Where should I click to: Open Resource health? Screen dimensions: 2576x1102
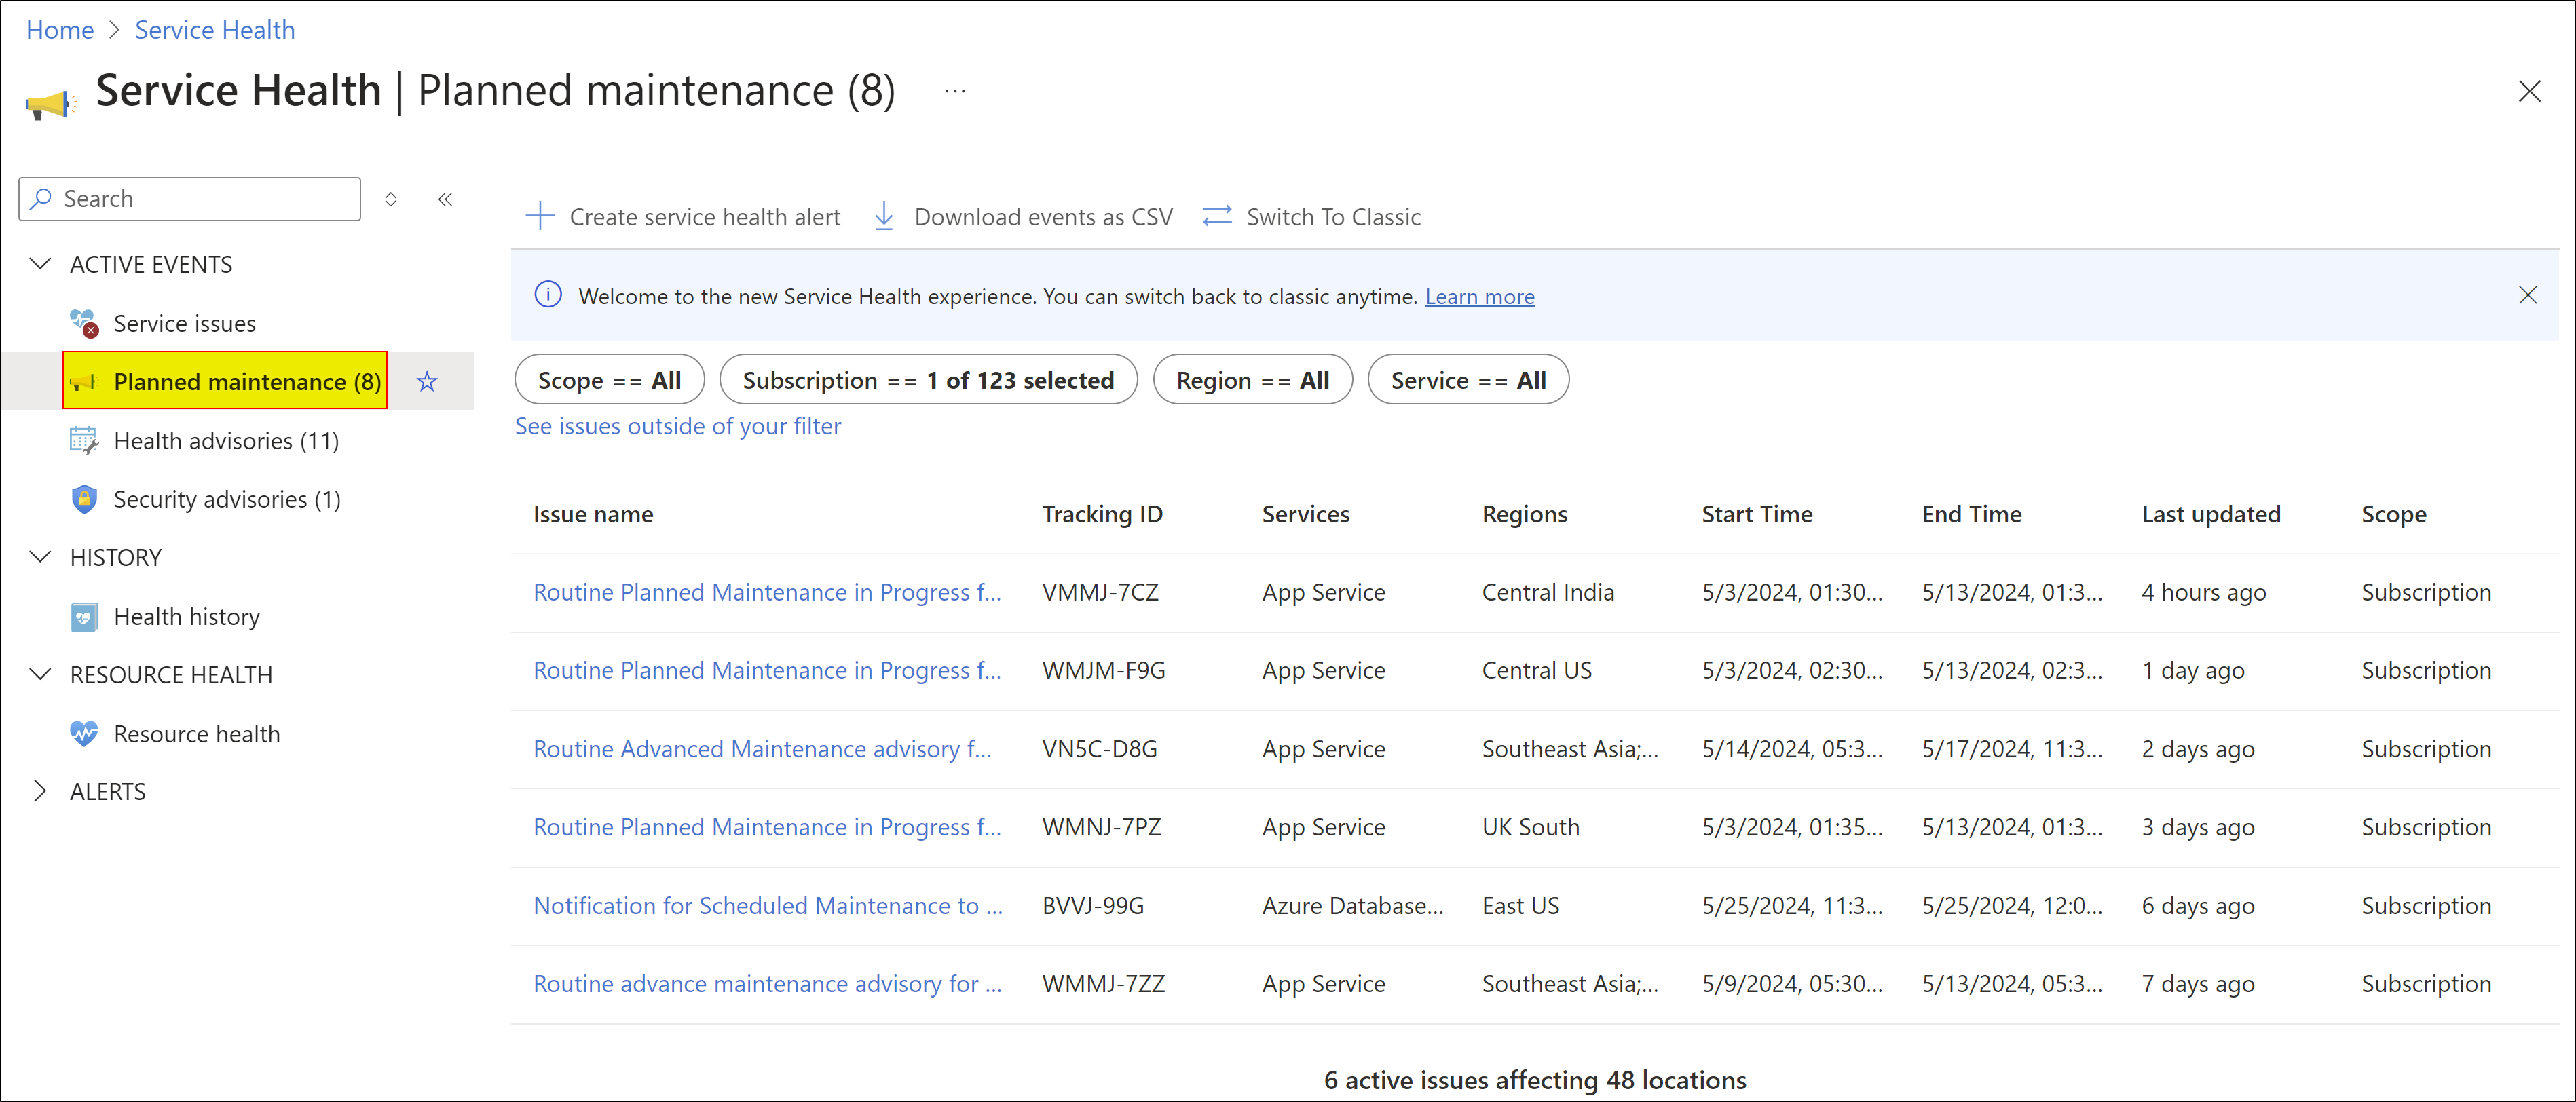tap(197, 734)
